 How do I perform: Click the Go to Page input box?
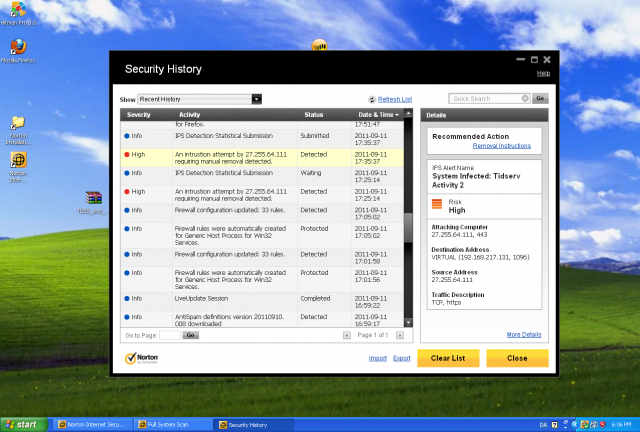pos(170,335)
